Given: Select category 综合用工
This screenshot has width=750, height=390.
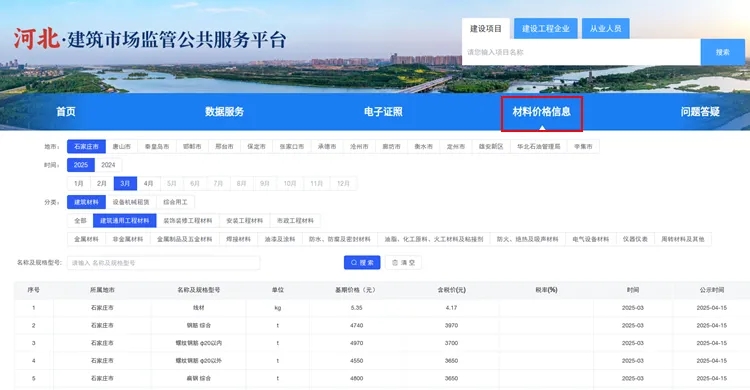Looking at the screenshot, I should click(x=176, y=202).
